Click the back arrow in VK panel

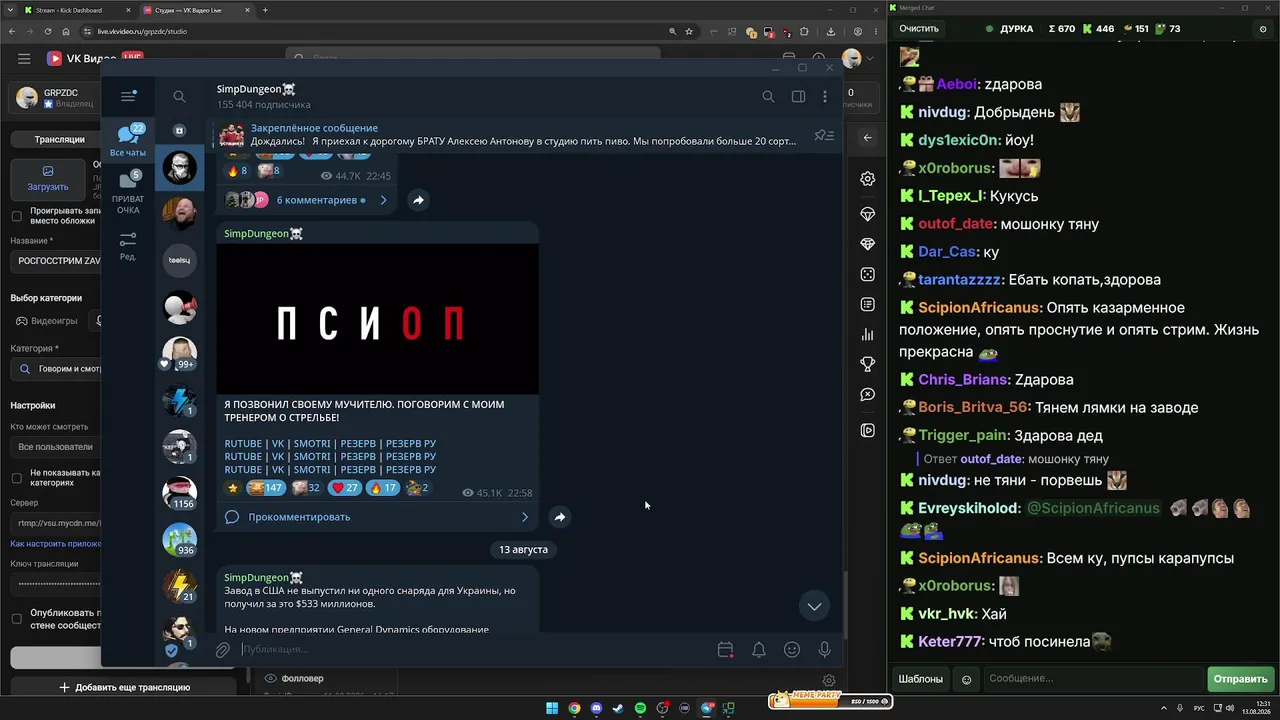click(867, 138)
